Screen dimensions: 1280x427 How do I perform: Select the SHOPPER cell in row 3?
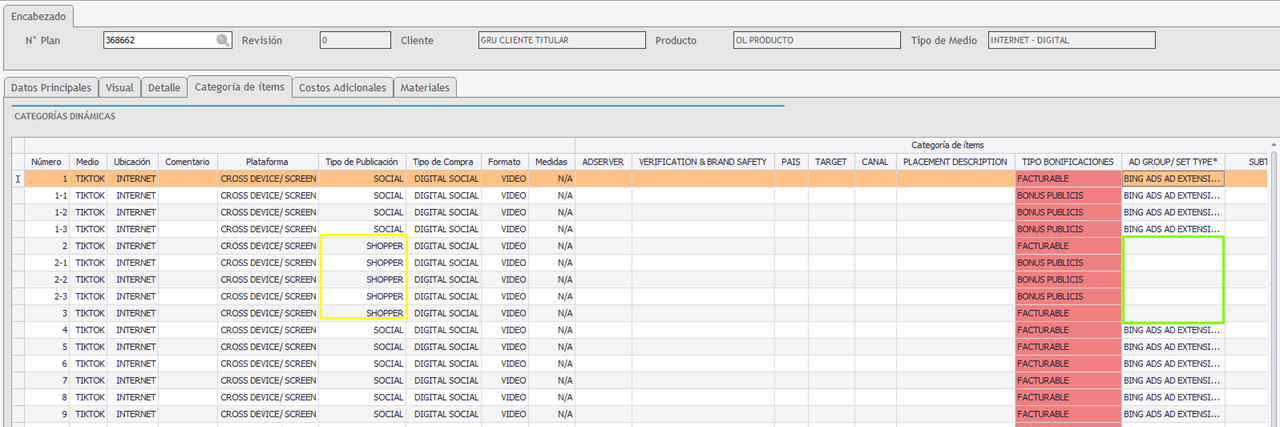click(362, 313)
